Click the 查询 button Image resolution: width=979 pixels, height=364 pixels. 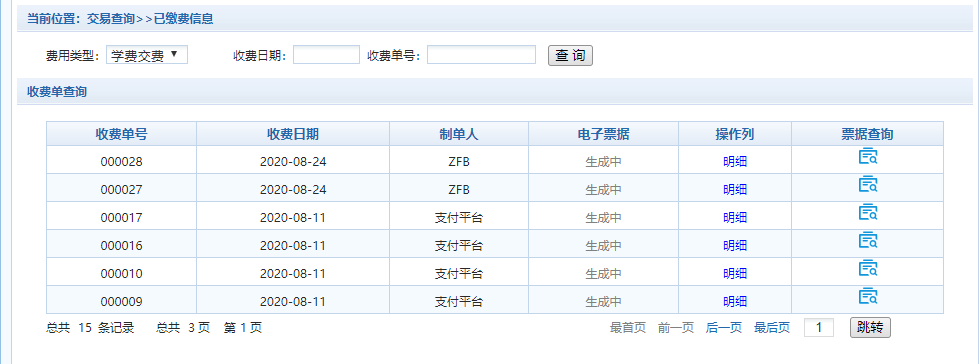(570, 56)
